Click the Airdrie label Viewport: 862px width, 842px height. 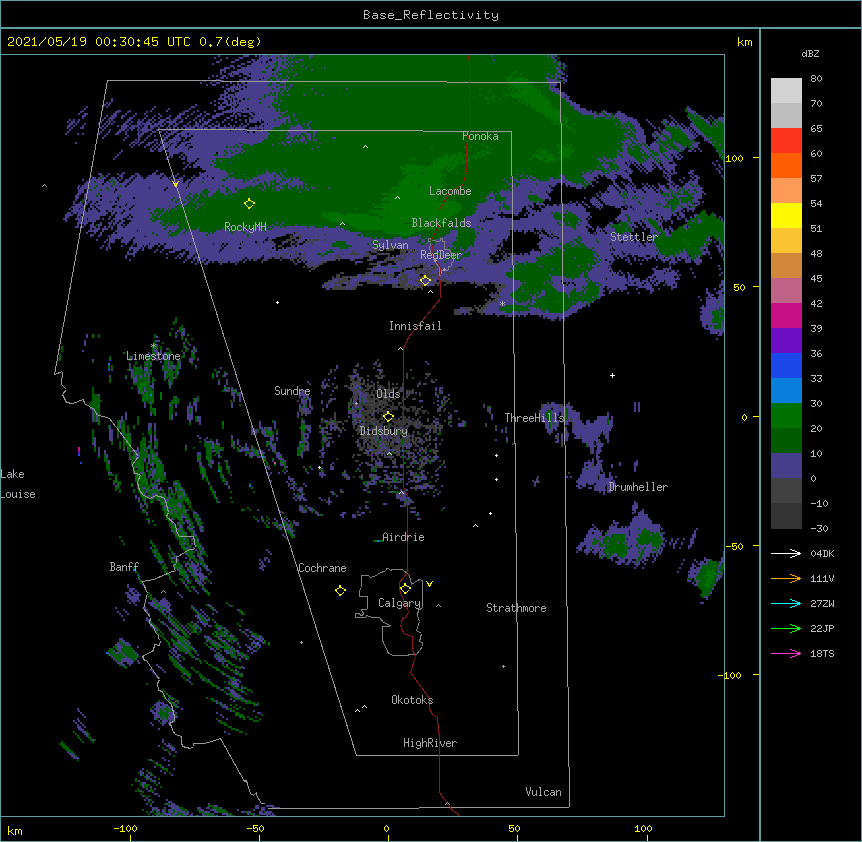(403, 537)
